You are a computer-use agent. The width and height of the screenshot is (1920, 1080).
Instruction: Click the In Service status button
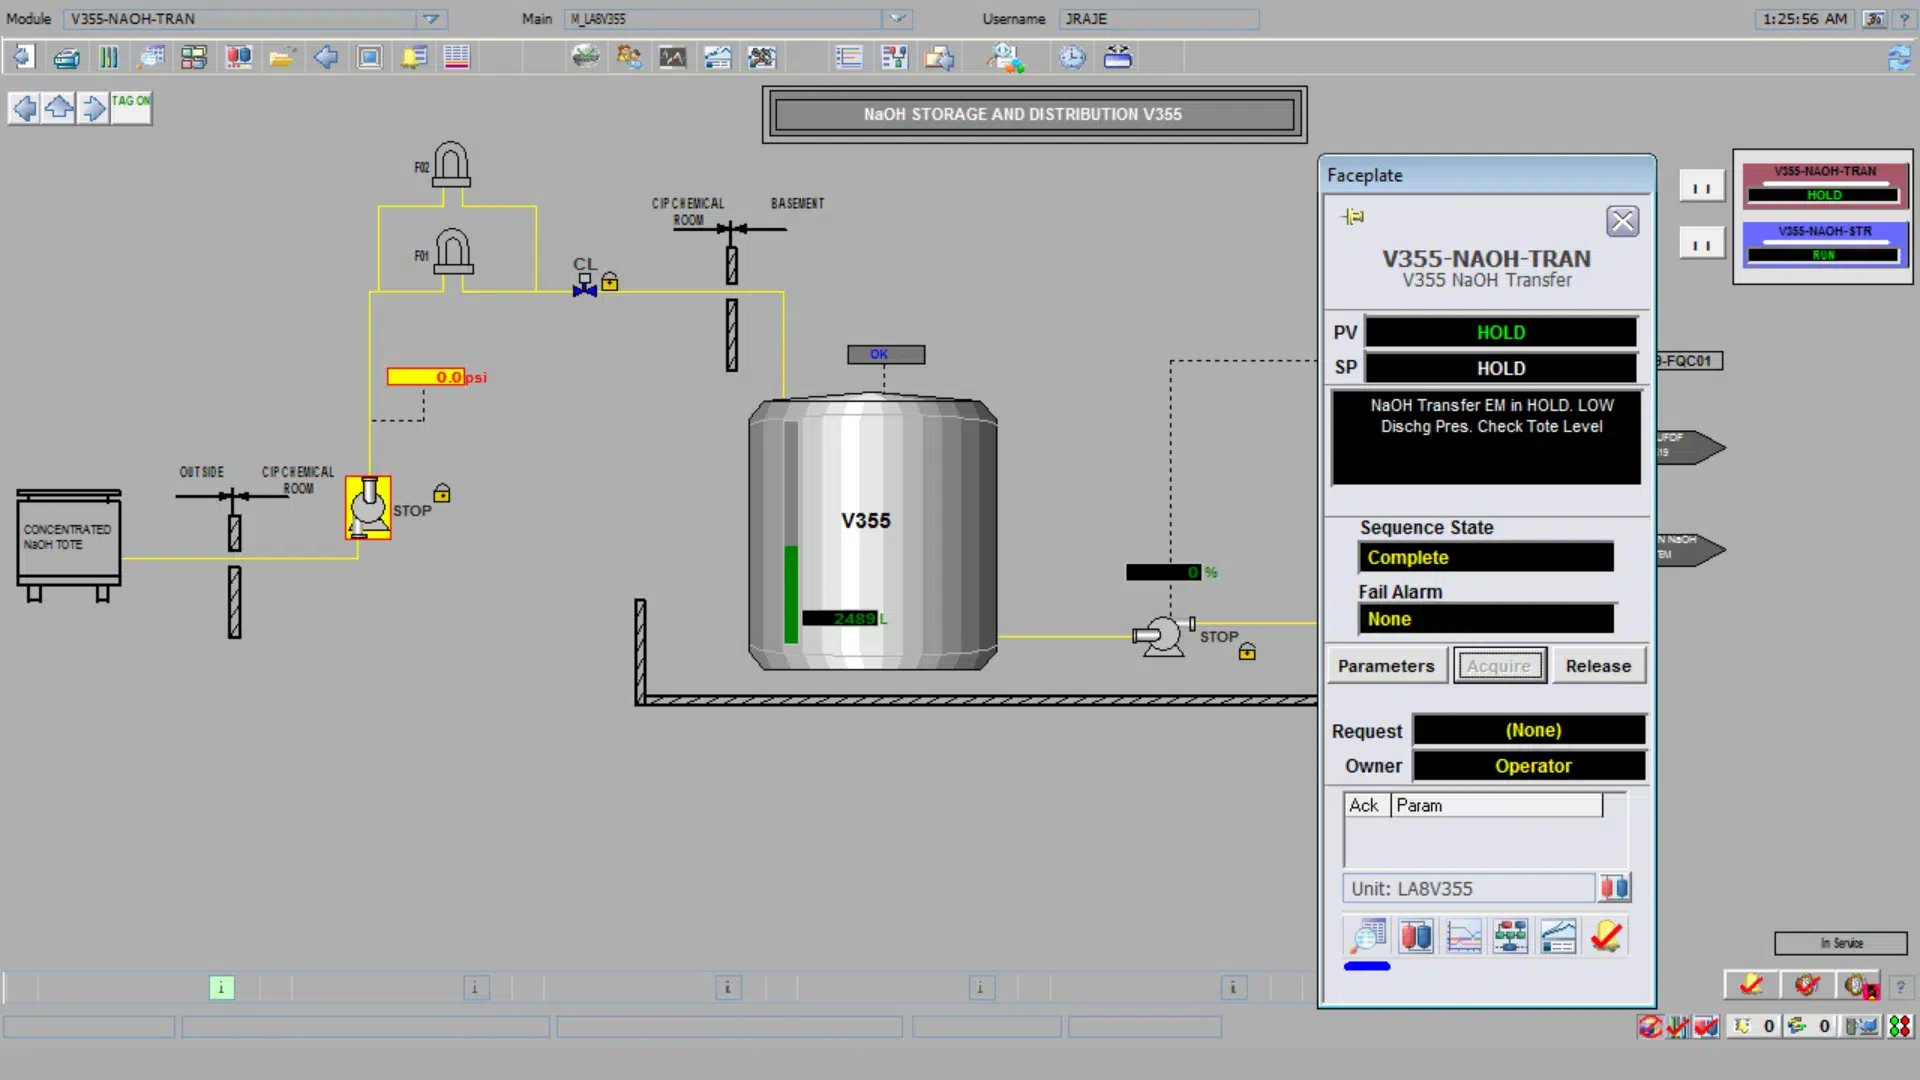(1840, 943)
